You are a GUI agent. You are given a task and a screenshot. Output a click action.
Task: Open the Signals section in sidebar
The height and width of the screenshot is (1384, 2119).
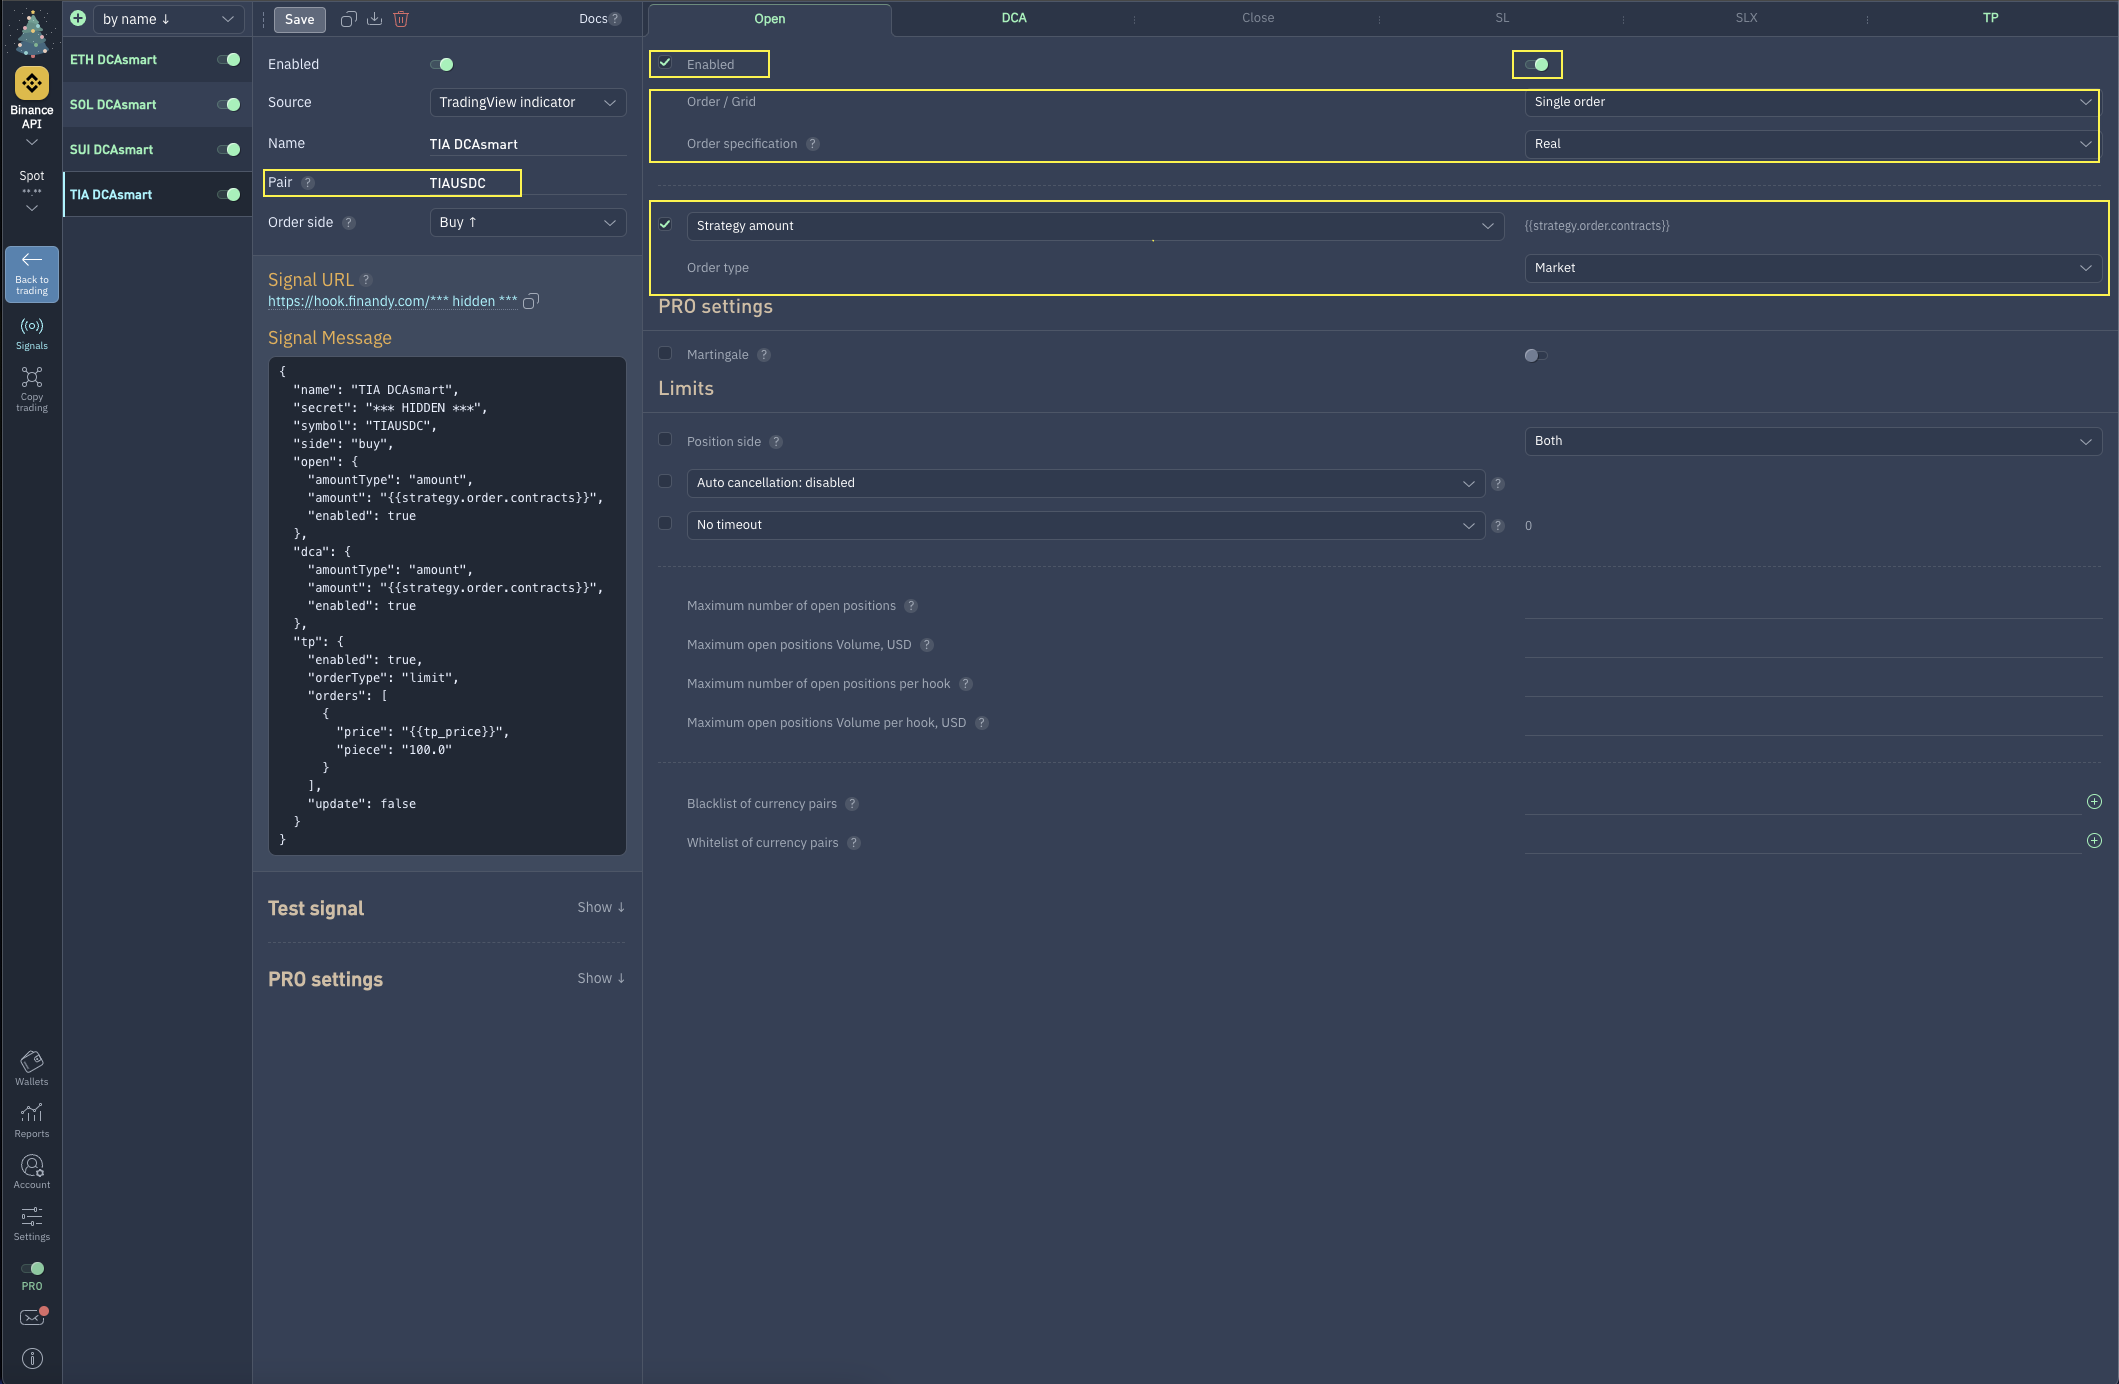point(32,333)
